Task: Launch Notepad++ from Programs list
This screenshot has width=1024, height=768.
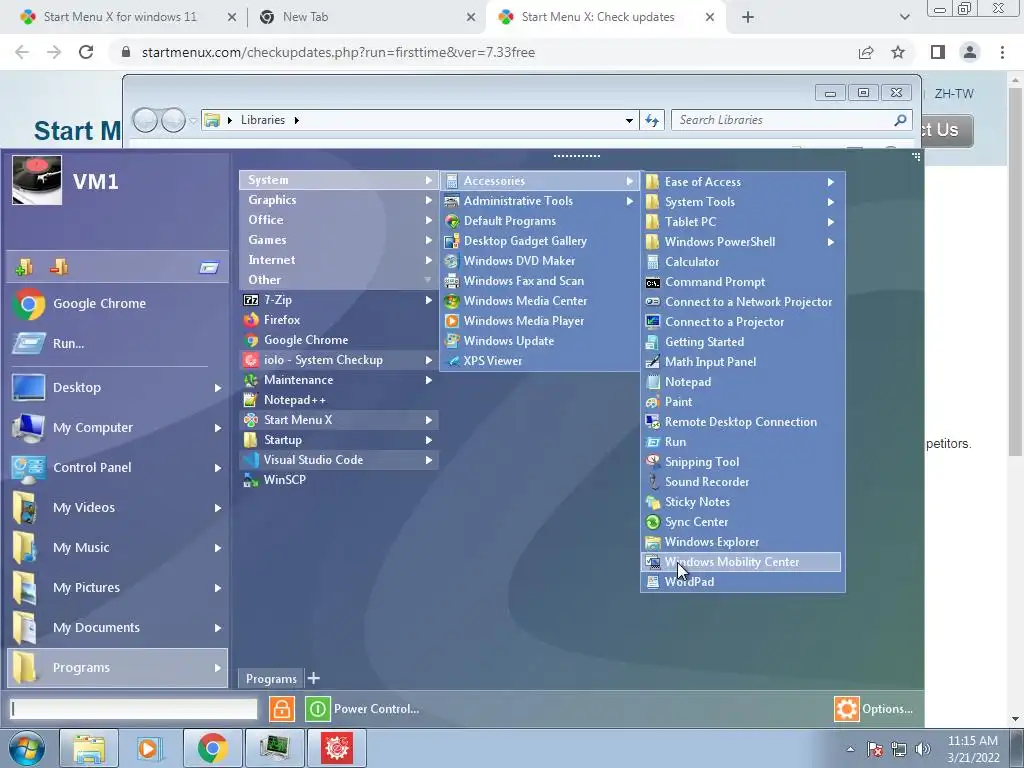Action: pos(338,400)
